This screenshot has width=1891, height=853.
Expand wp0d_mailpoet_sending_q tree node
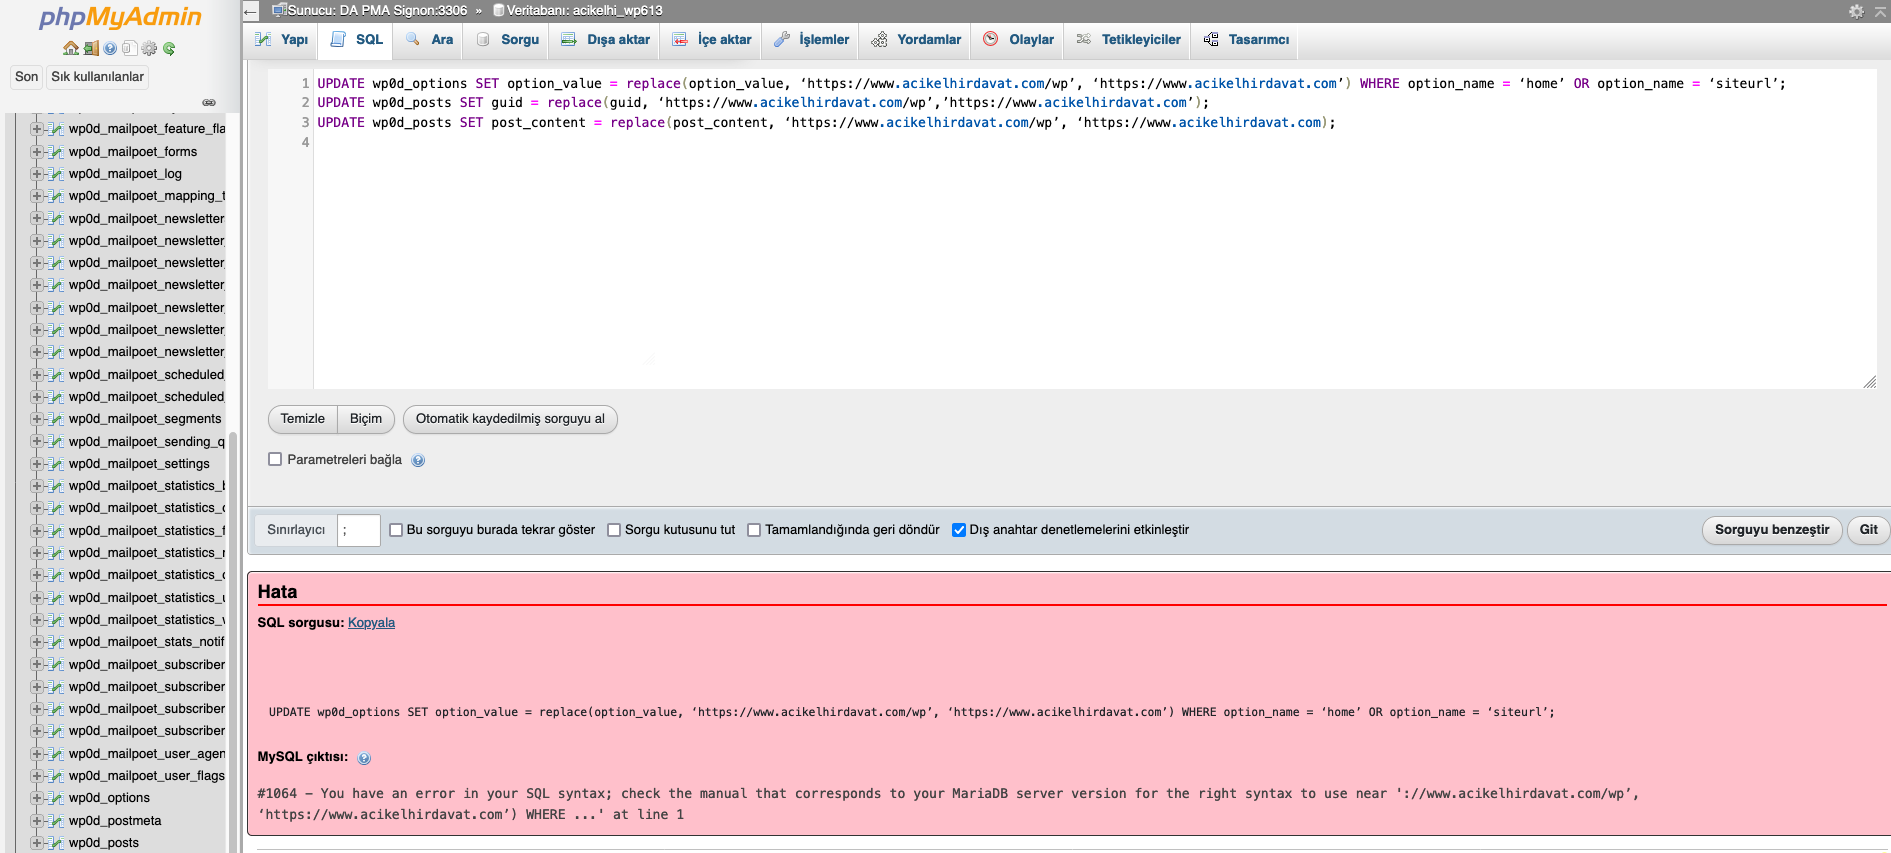tap(37, 441)
